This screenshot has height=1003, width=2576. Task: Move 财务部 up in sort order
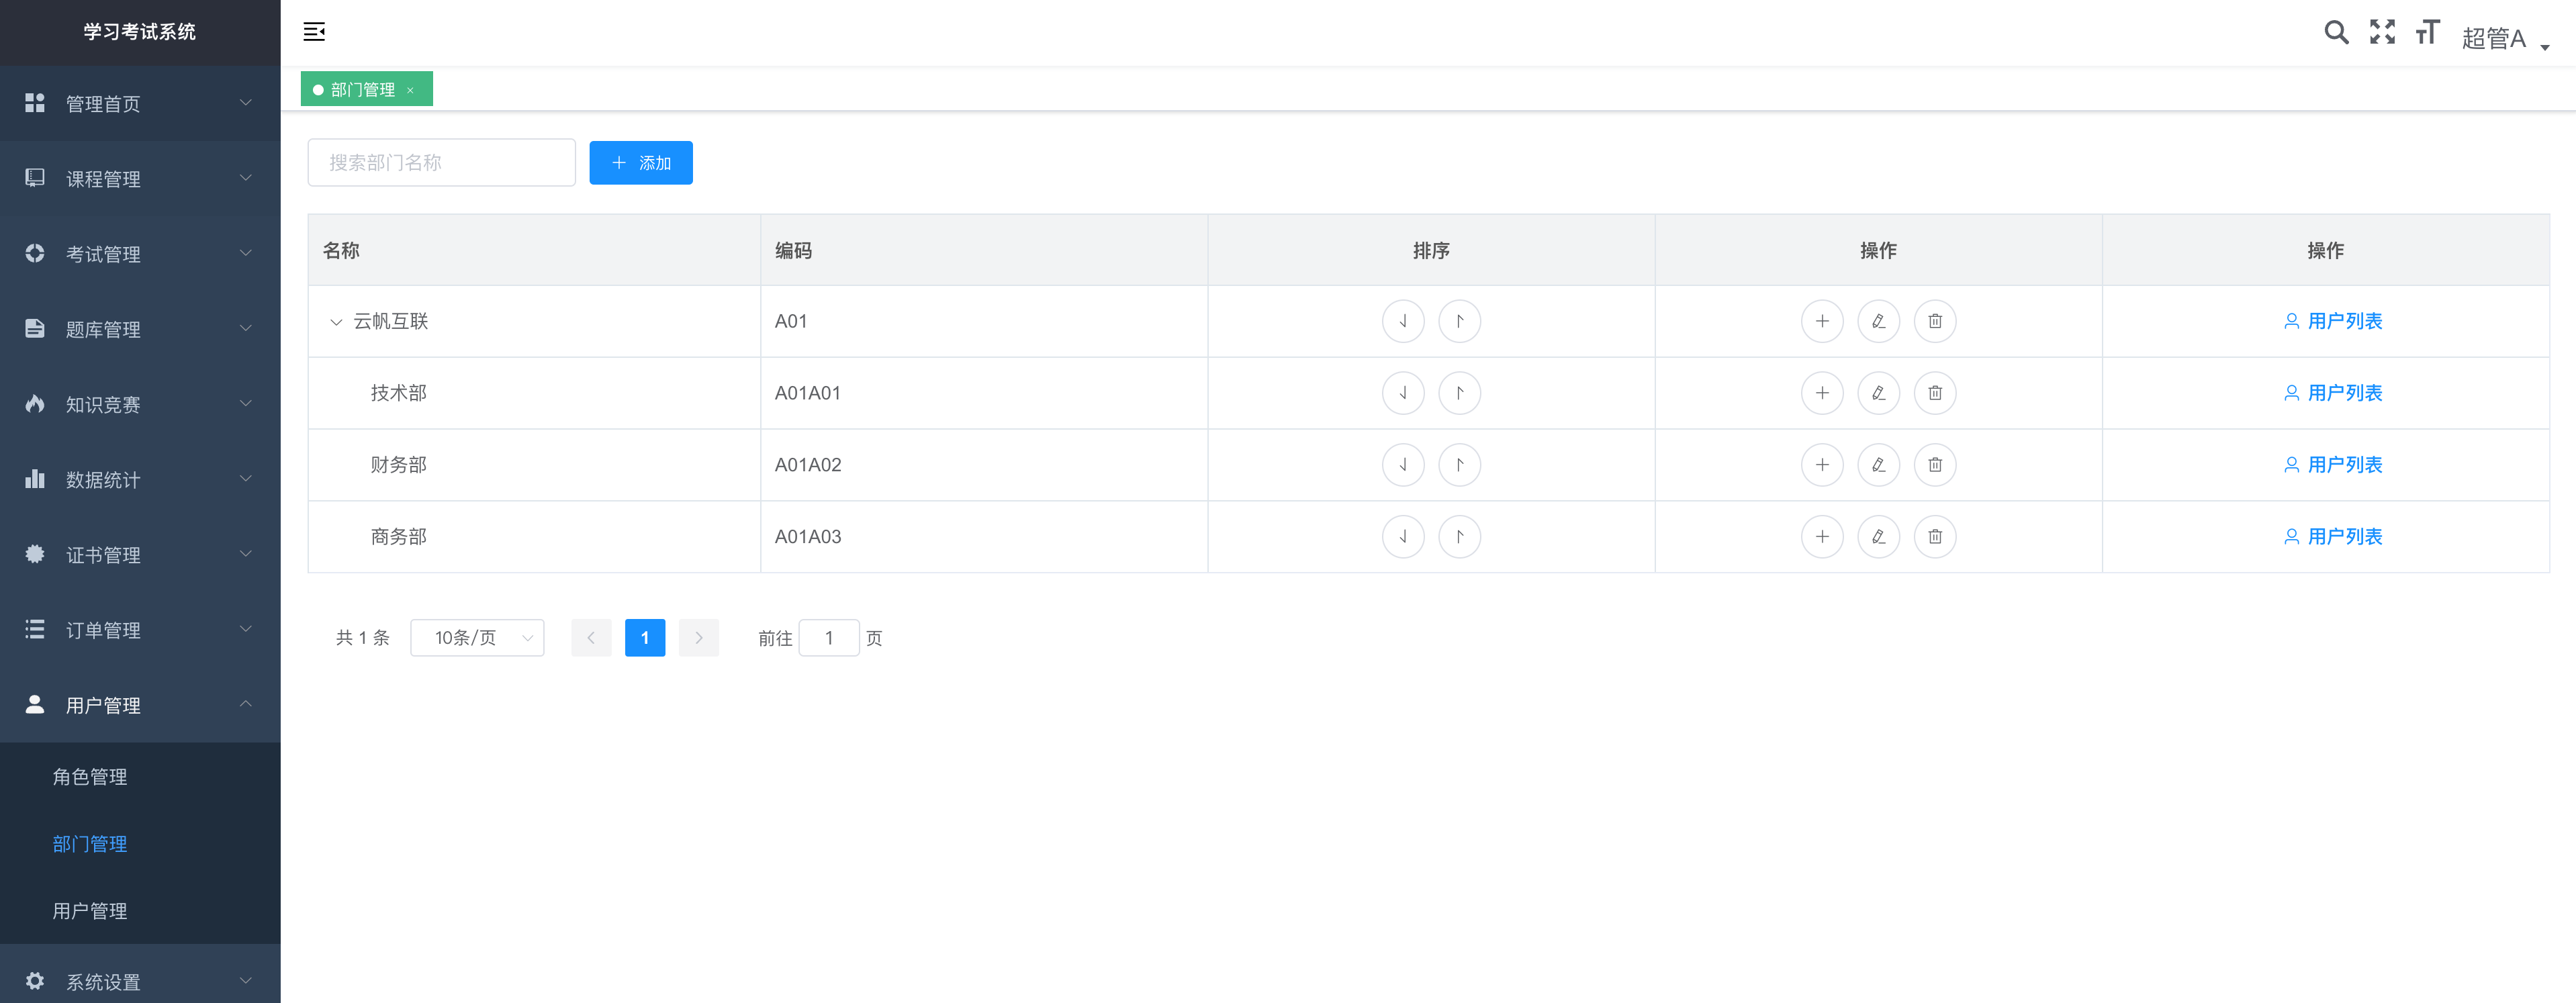click(1459, 465)
